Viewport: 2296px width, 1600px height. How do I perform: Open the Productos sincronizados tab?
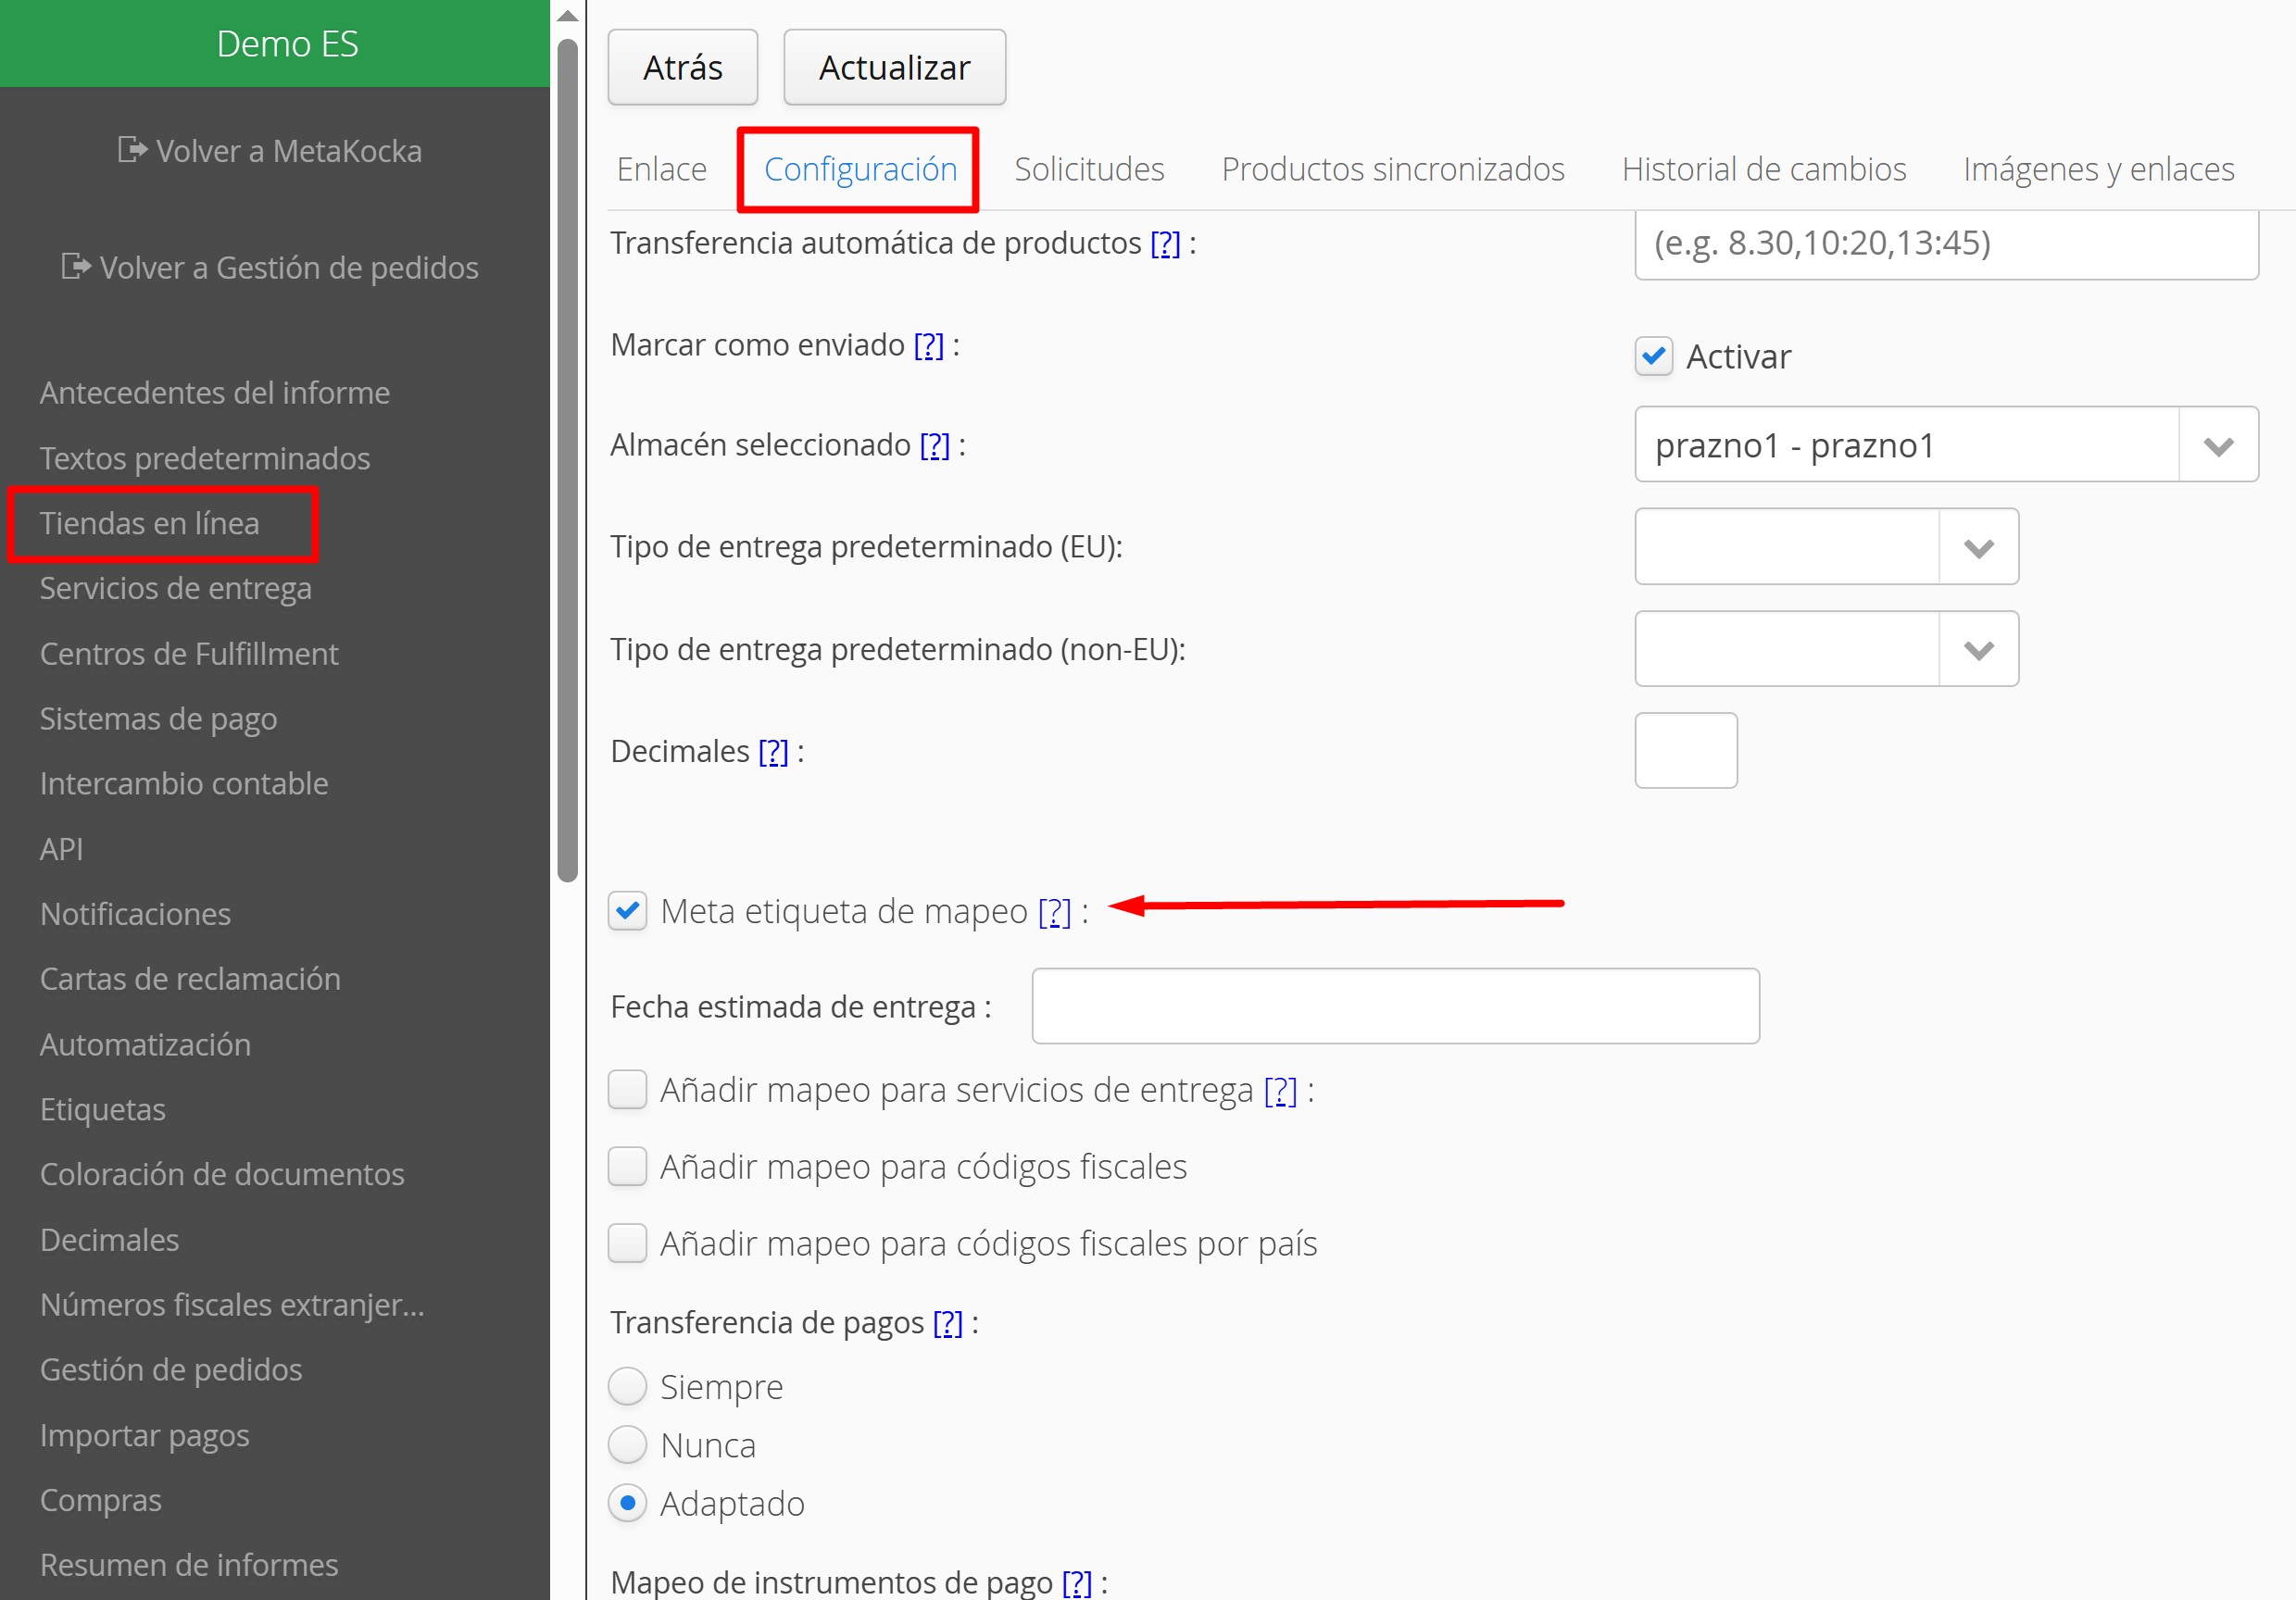click(x=1392, y=169)
